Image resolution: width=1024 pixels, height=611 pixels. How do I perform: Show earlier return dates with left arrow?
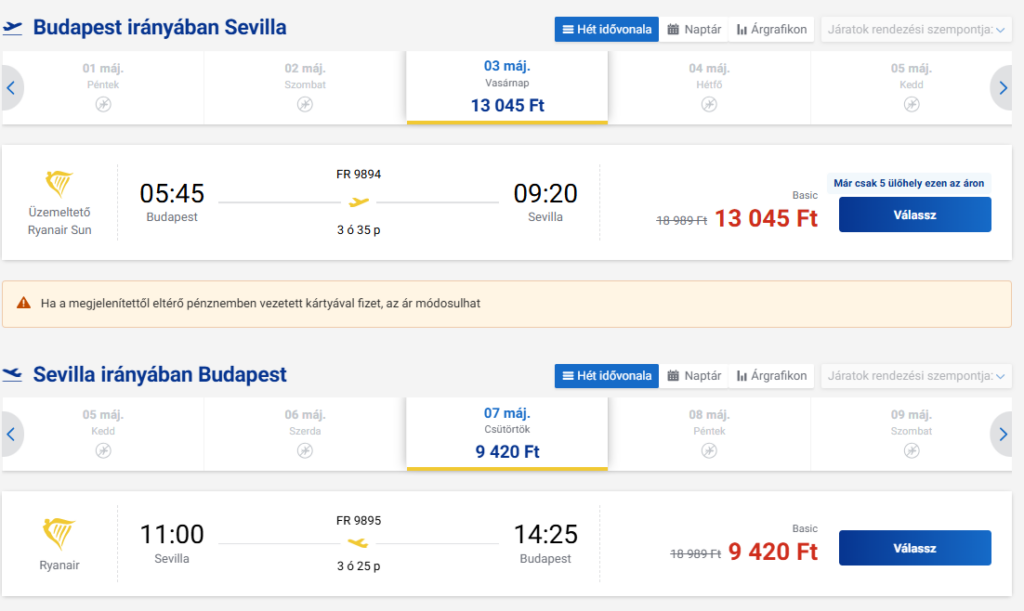pos(11,434)
